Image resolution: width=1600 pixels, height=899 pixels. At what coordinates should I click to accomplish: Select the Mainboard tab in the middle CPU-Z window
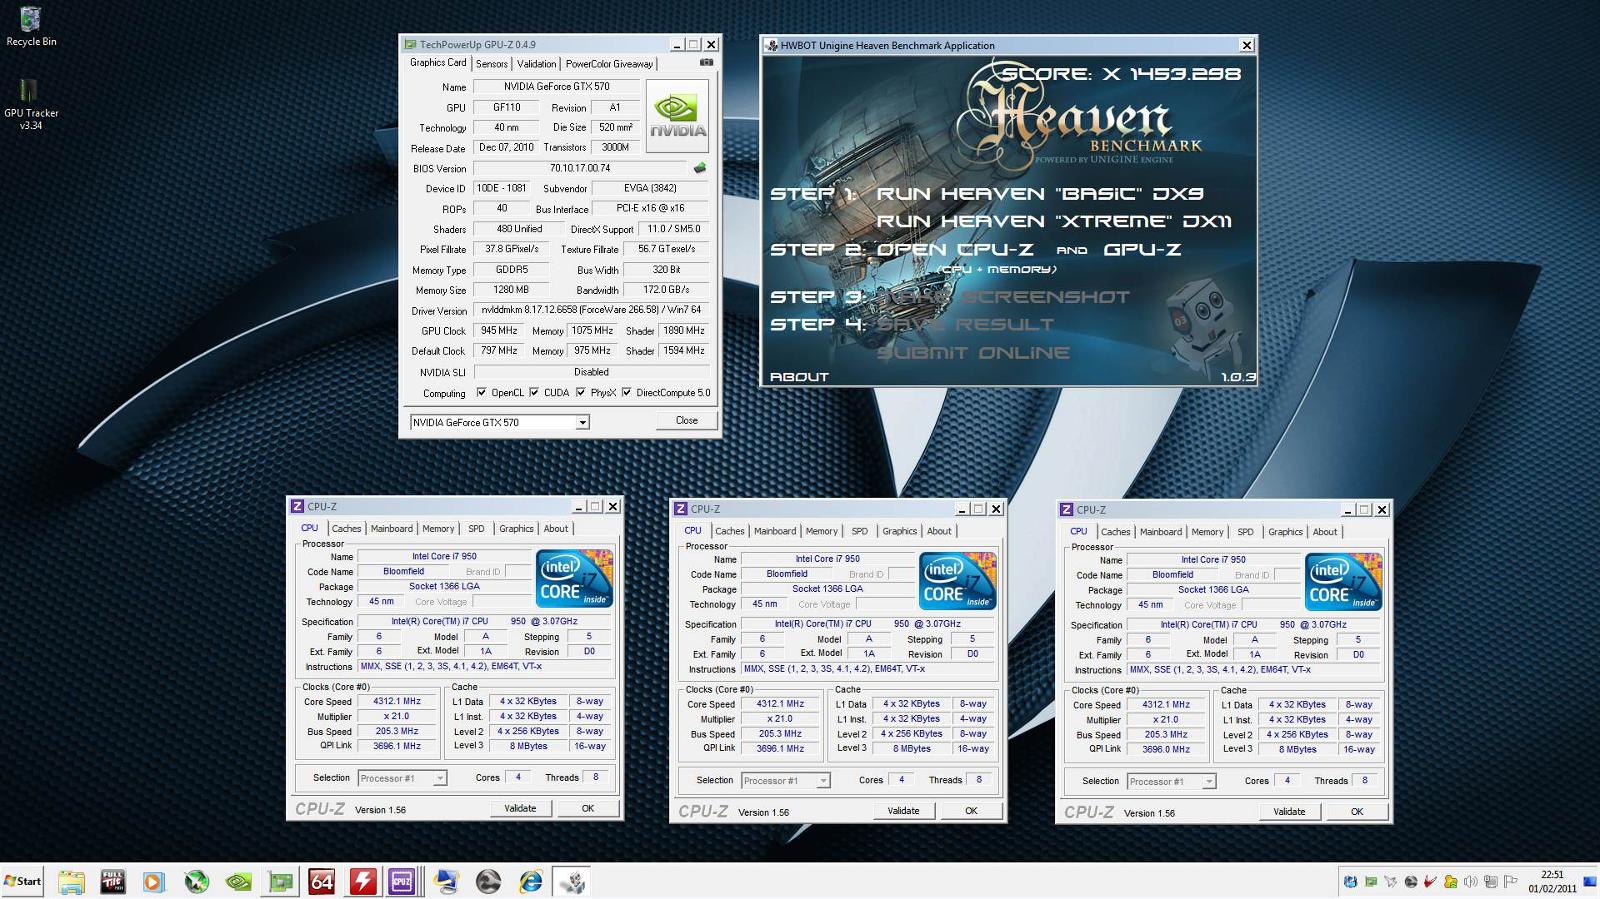[x=775, y=531]
